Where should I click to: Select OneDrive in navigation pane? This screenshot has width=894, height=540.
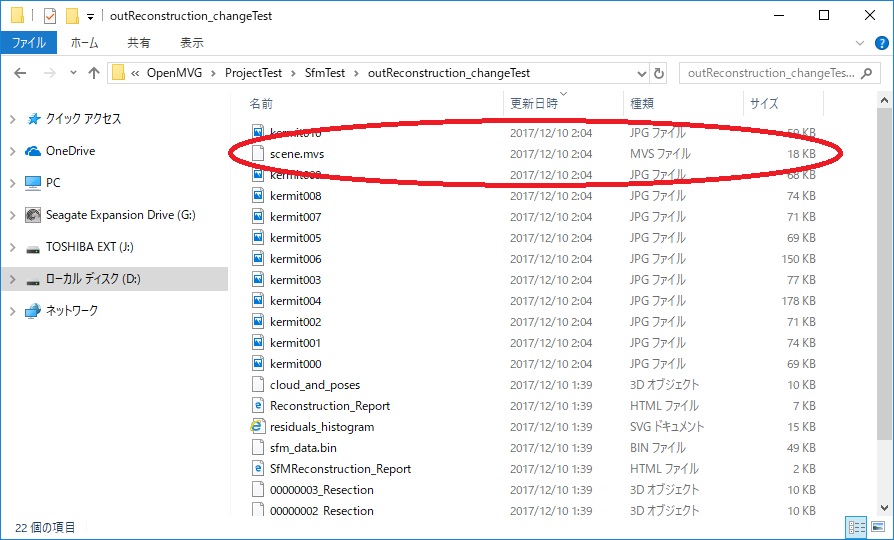(x=70, y=151)
